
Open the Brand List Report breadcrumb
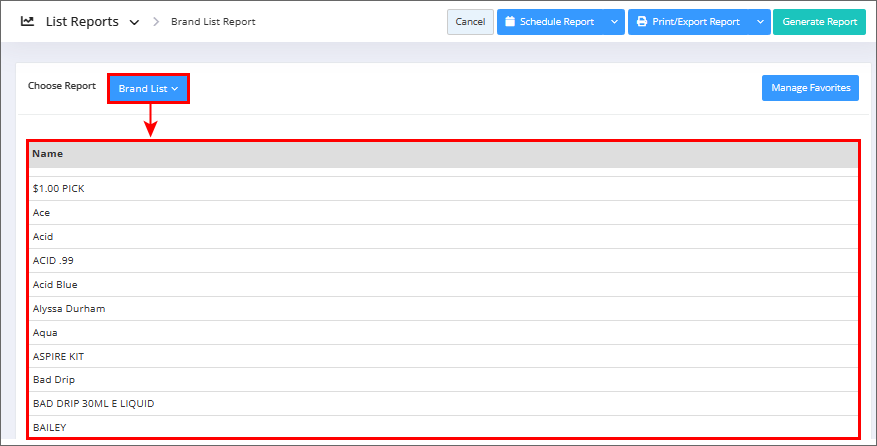[x=213, y=22]
